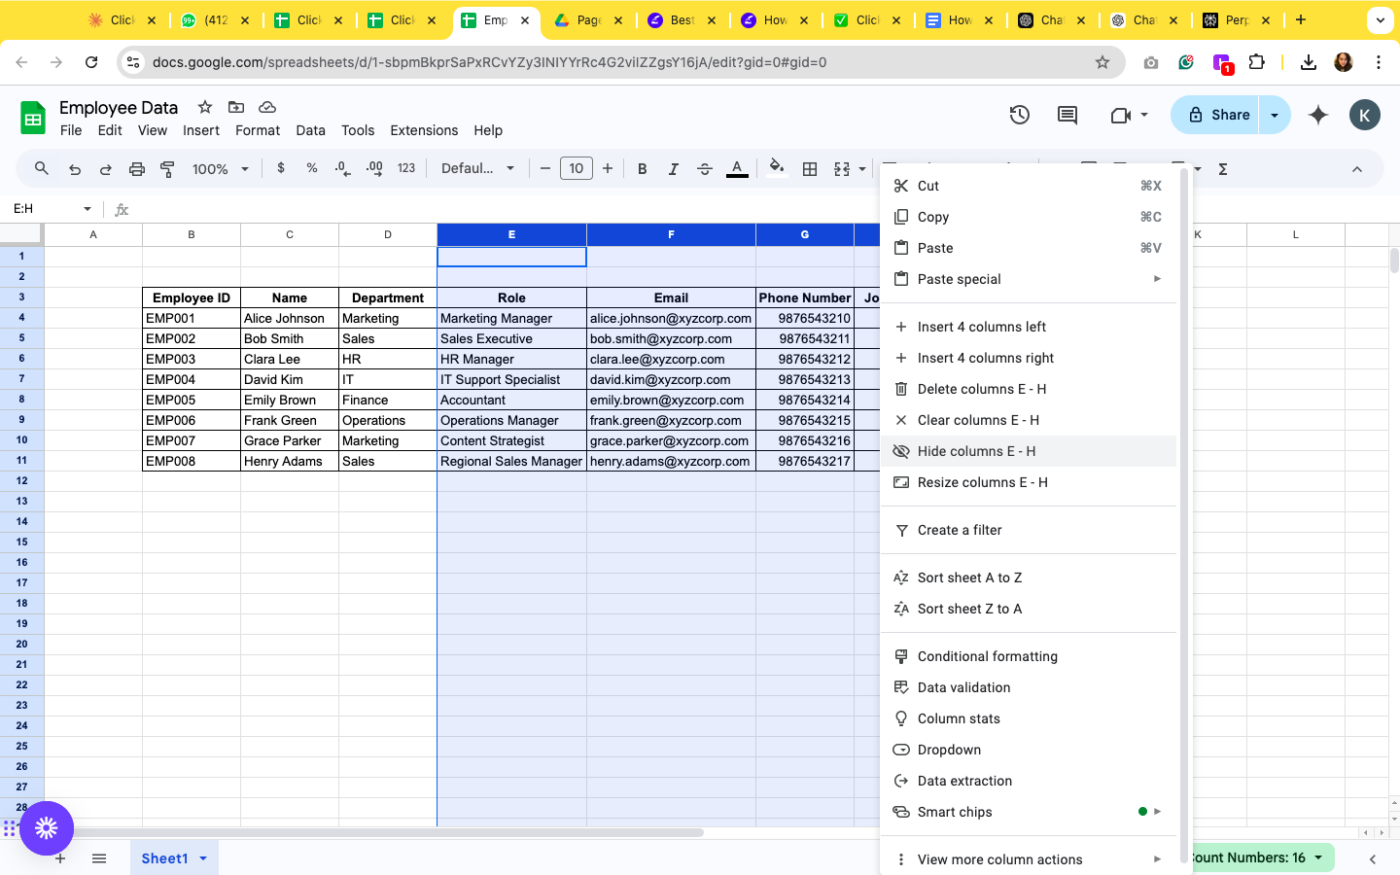1400x875 pixels.
Task: Open the Count Numbers summary chip
Action: pos(1254,858)
